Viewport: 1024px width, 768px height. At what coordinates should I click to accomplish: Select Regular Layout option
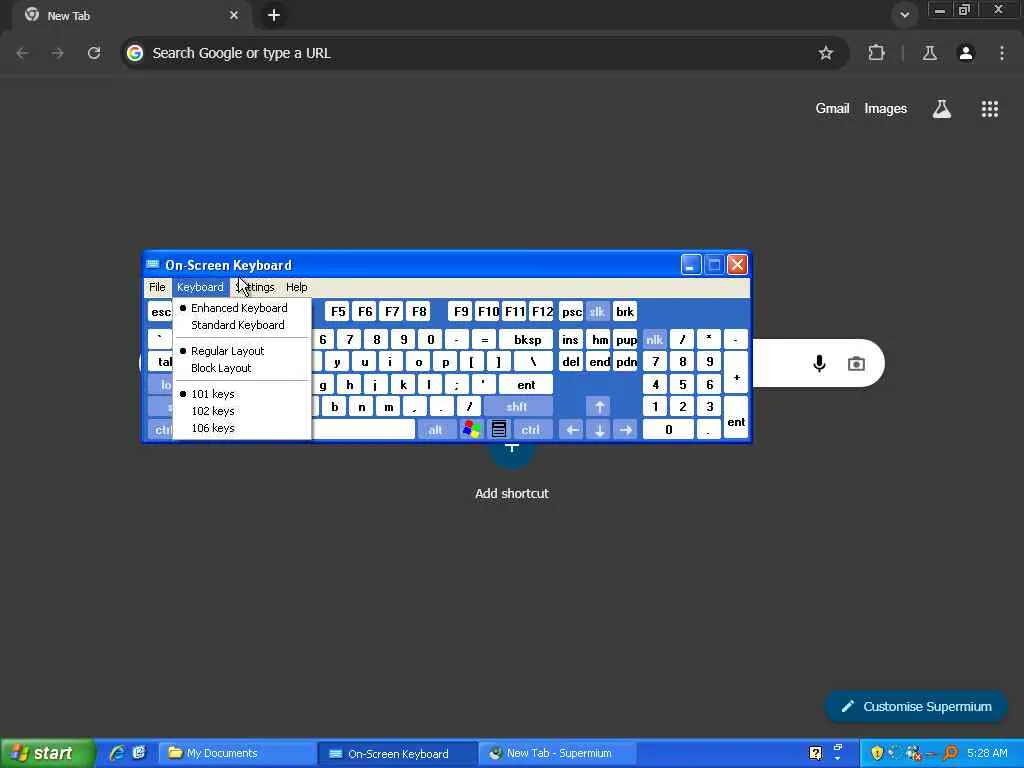click(x=227, y=351)
